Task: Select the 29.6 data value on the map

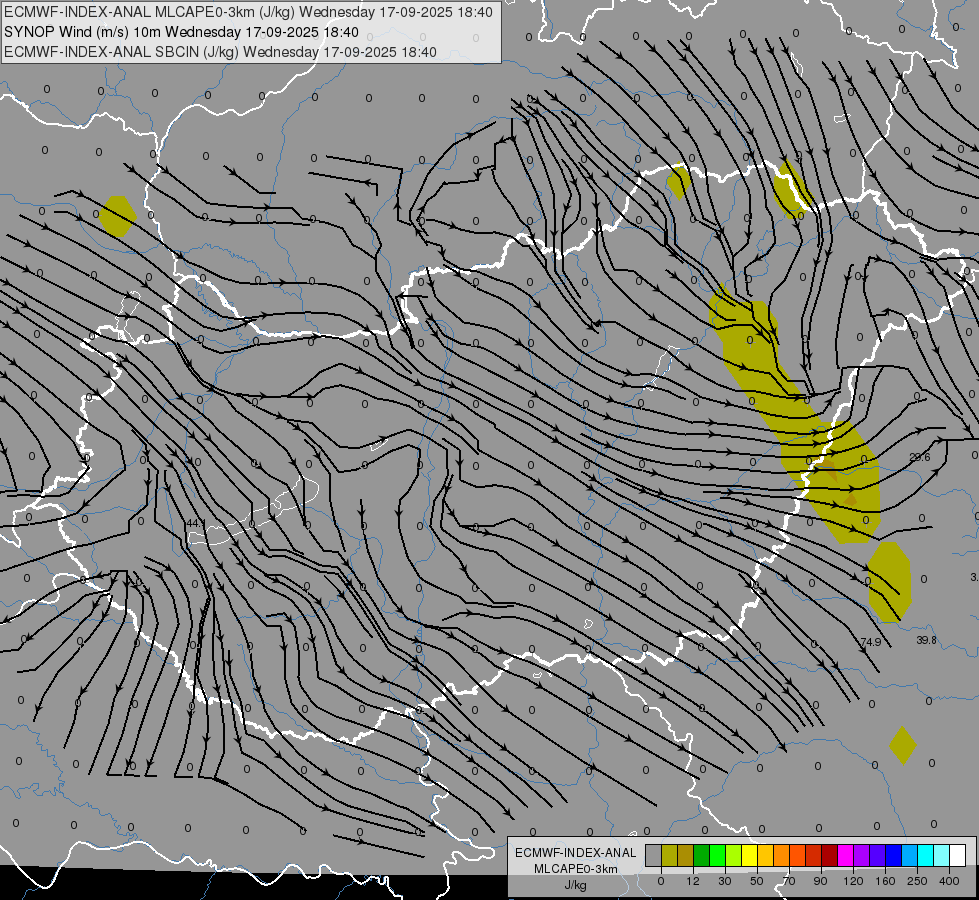Action: click(x=920, y=457)
